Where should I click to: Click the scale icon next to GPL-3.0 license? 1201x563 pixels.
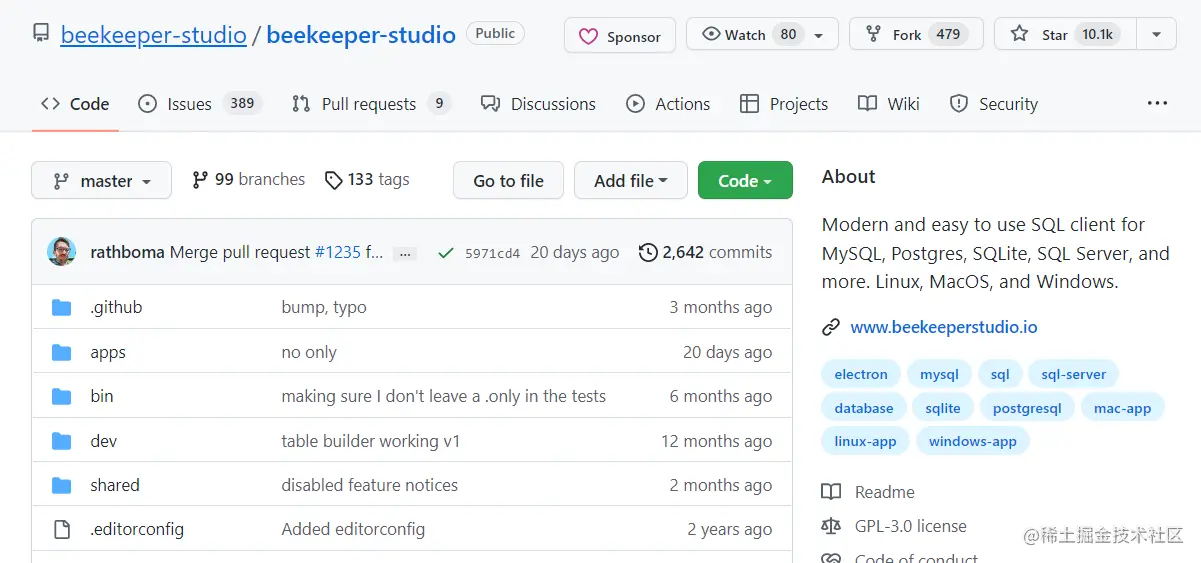coord(831,526)
